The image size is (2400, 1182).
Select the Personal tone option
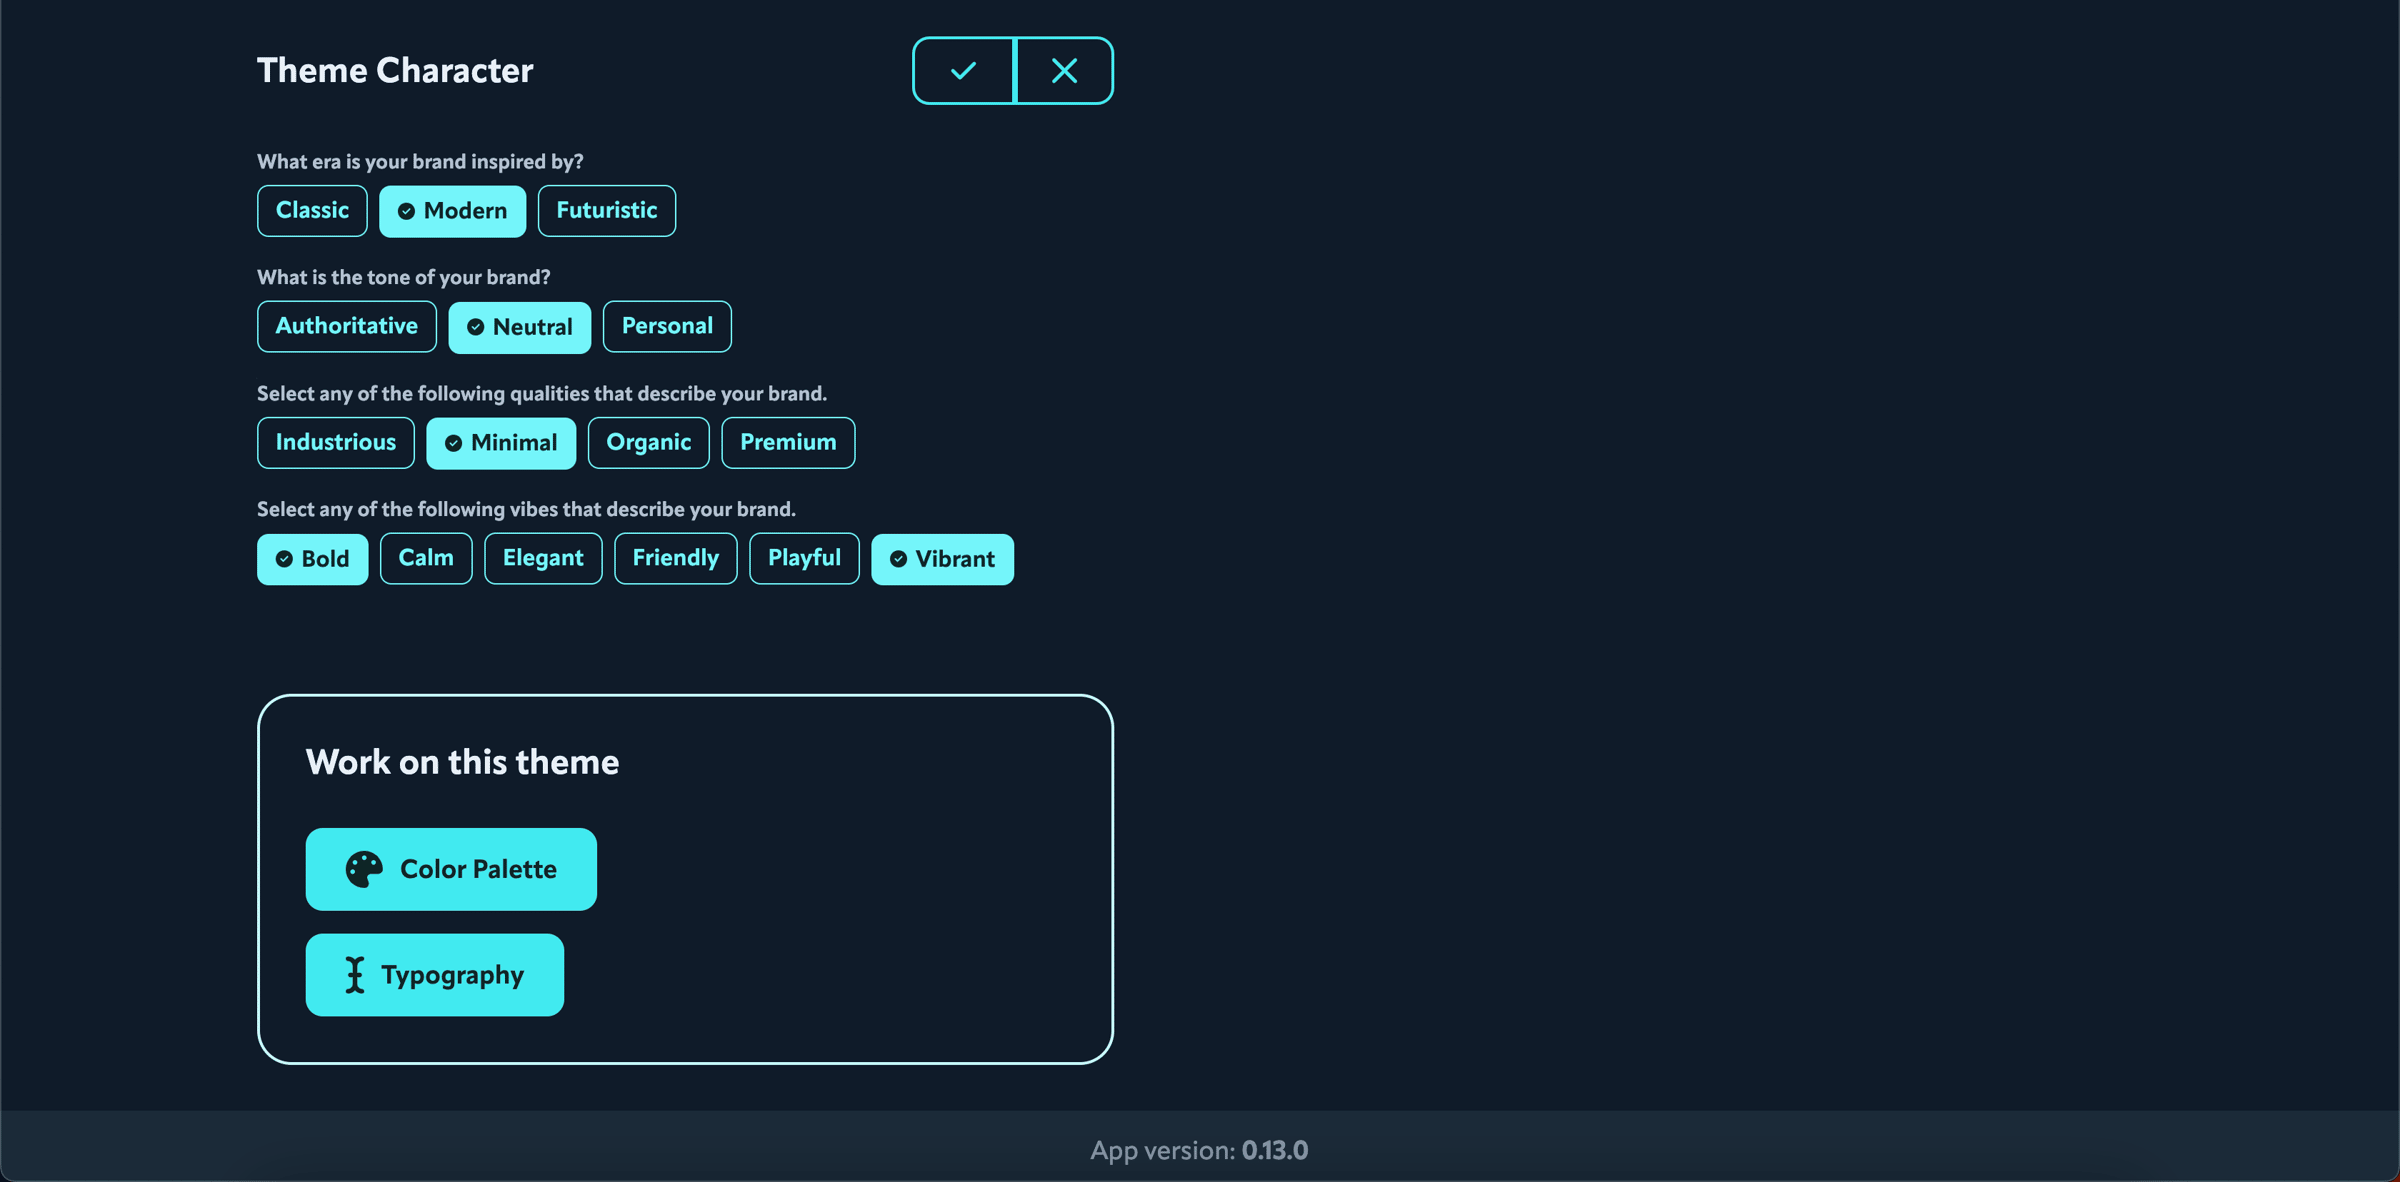click(667, 327)
